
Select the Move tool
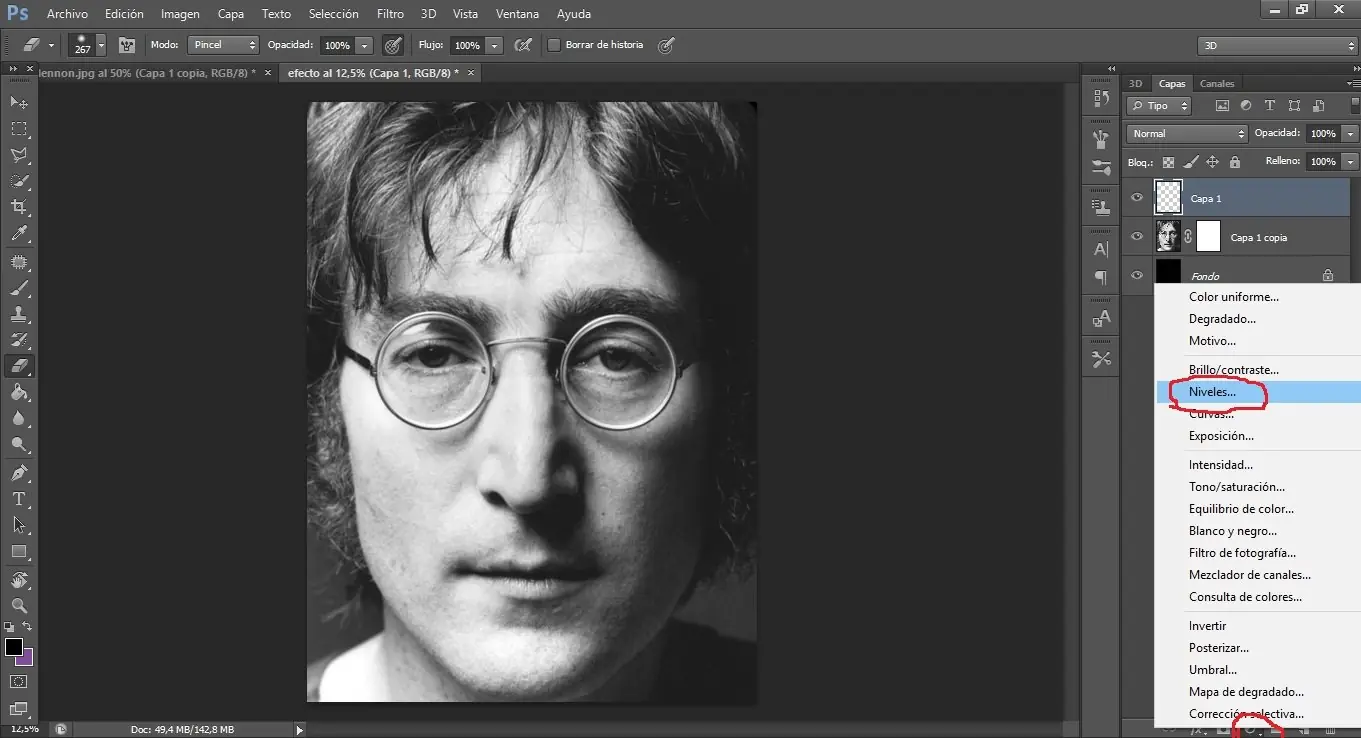click(19, 103)
